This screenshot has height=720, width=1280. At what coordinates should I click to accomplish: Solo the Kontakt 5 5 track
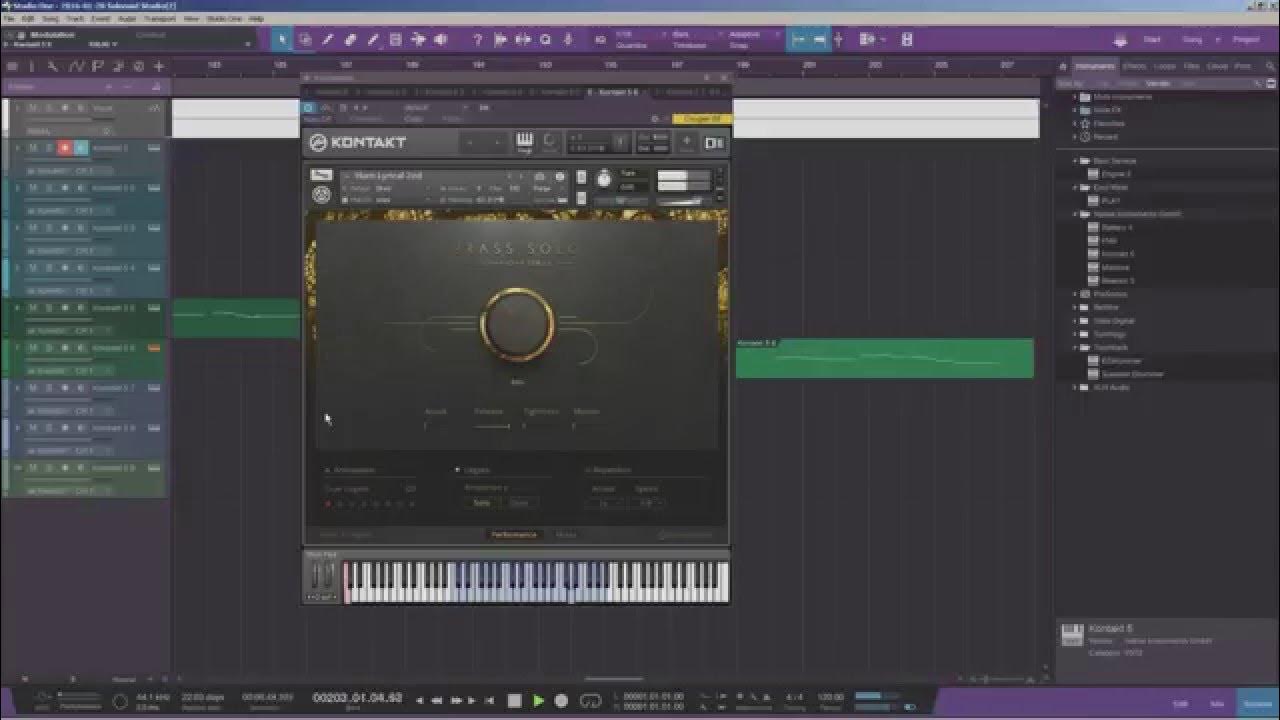[x=48, y=308]
